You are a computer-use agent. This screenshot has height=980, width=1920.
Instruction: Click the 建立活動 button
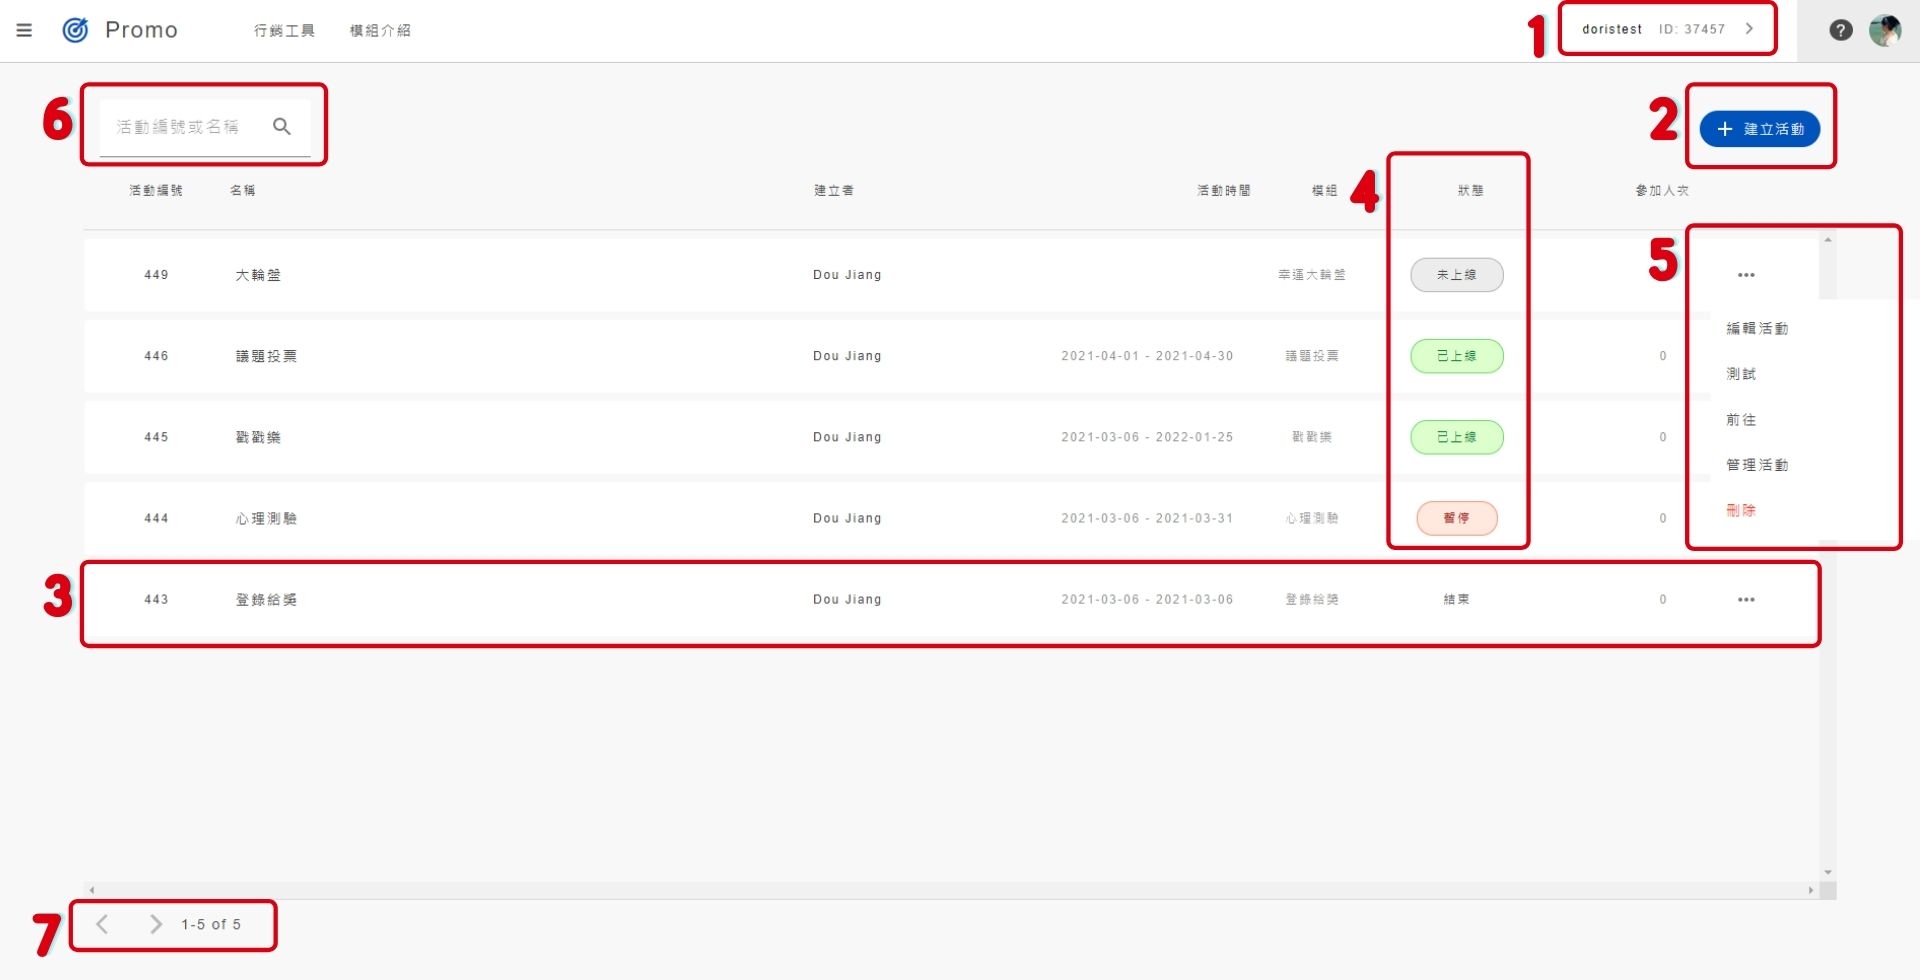1759,129
